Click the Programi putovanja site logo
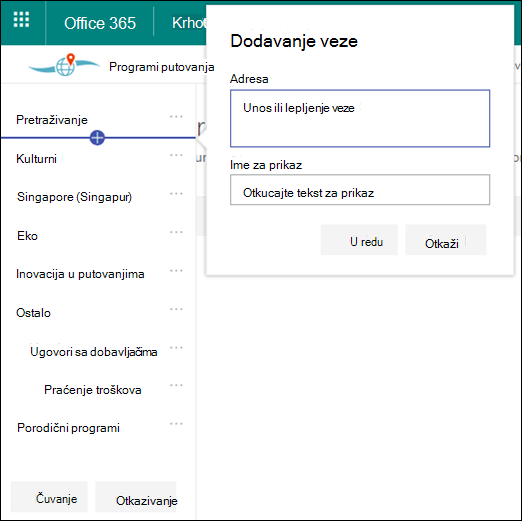 pyautogui.click(x=65, y=65)
